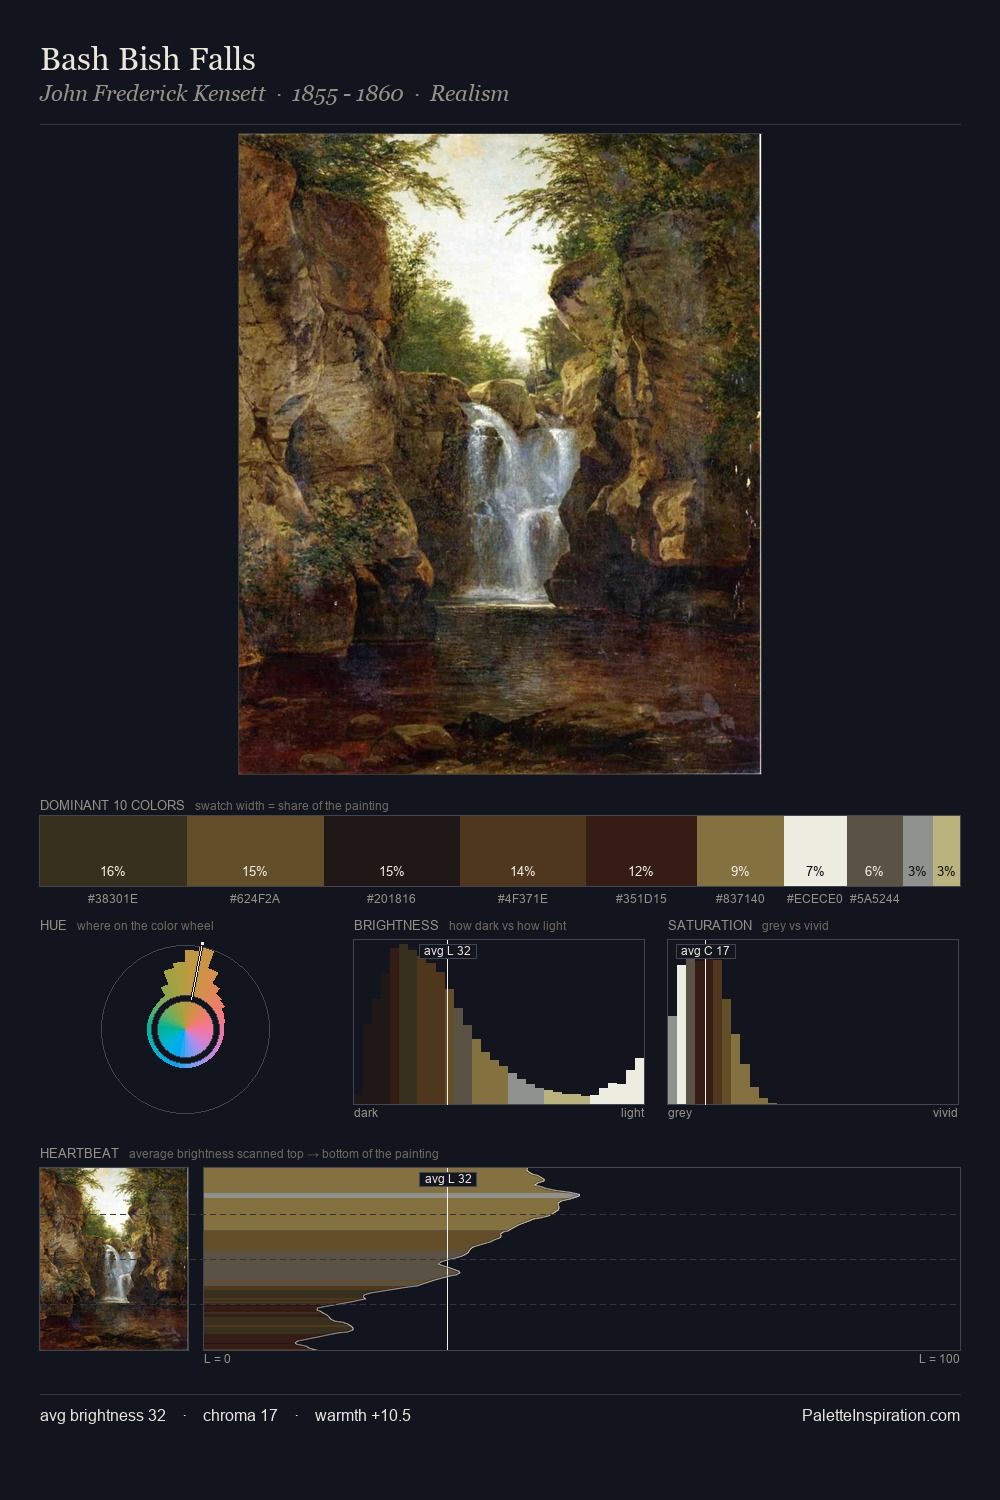
Task: Click the hex code #ECECE0 label
Action: point(814,899)
